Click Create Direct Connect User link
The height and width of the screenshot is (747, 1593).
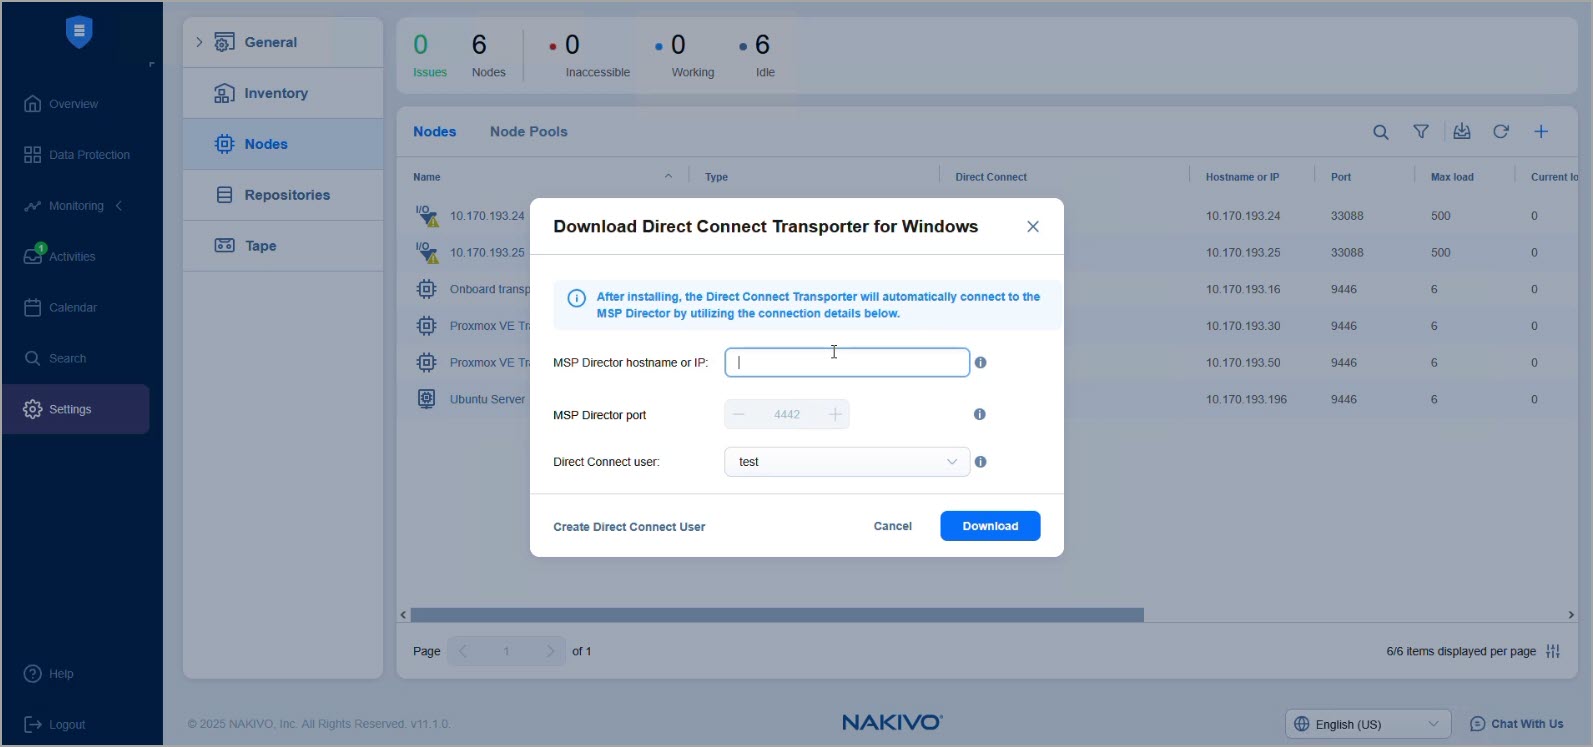pyautogui.click(x=629, y=527)
